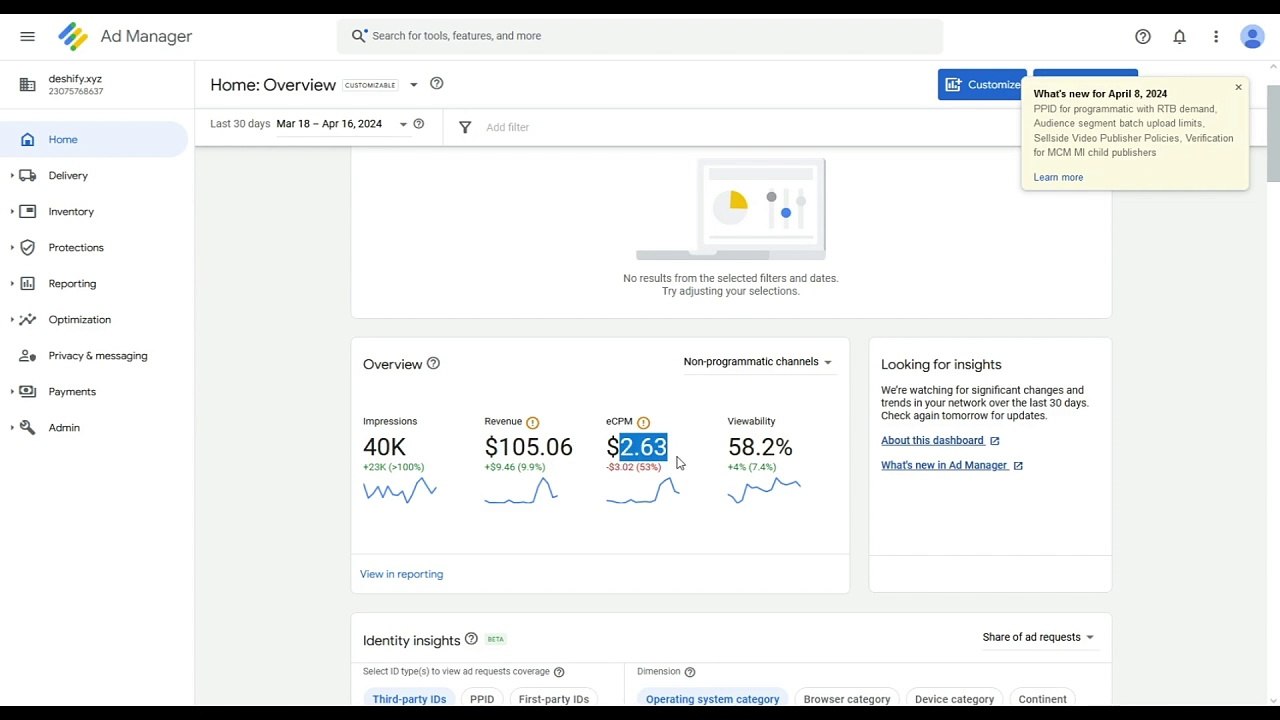Click the Admin wrench icon in sidebar
Image resolution: width=1280 pixels, height=720 pixels.
tap(28, 428)
